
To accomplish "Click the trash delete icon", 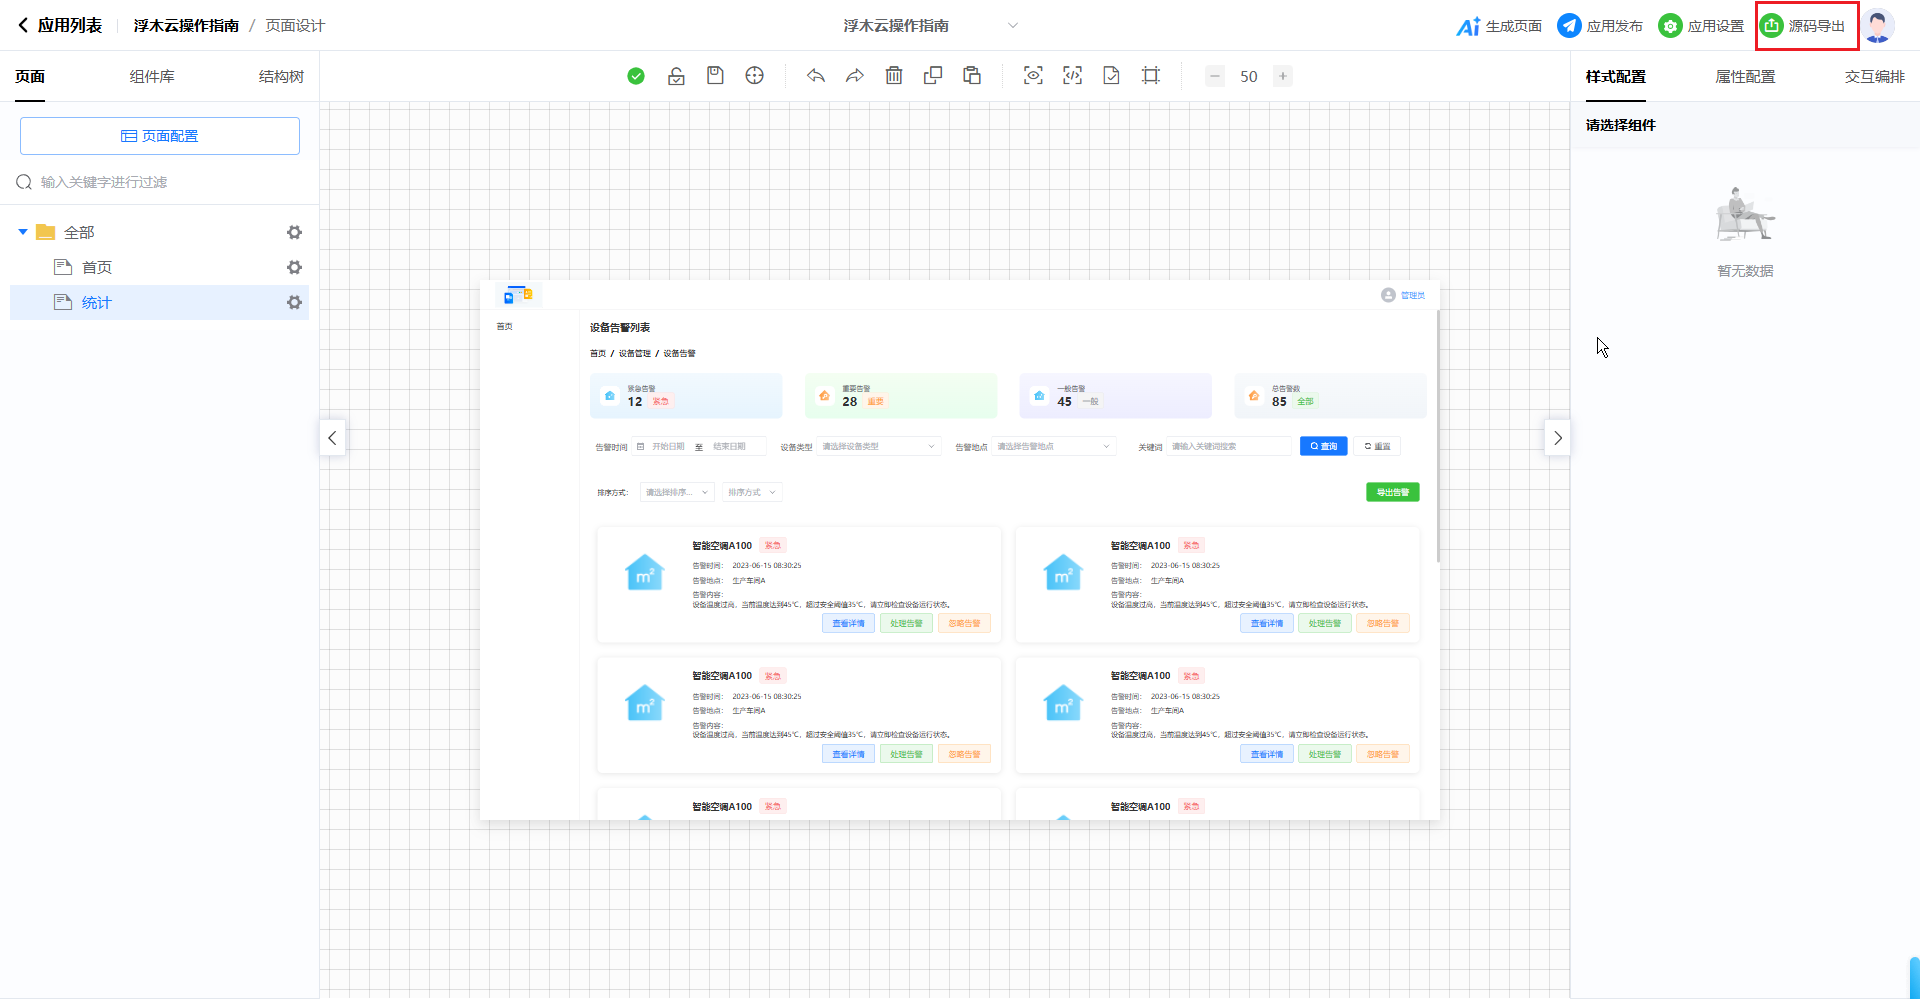I will point(894,76).
